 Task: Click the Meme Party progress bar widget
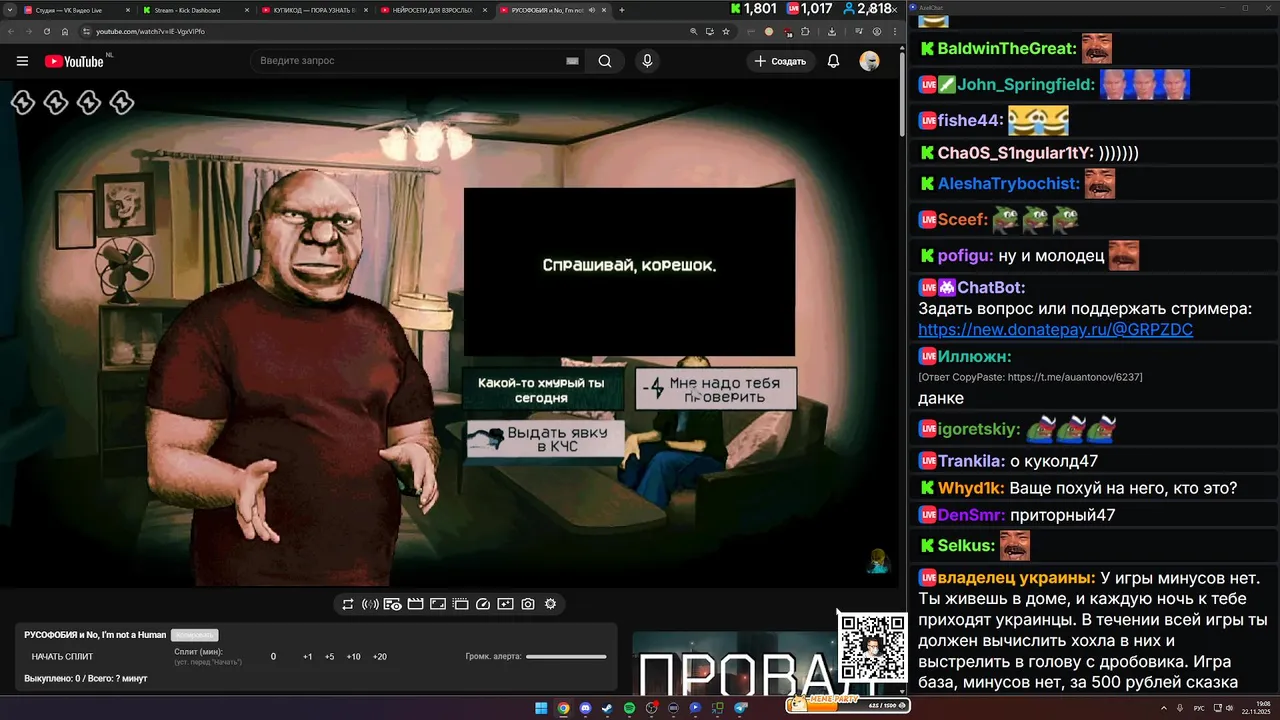(848, 706)
